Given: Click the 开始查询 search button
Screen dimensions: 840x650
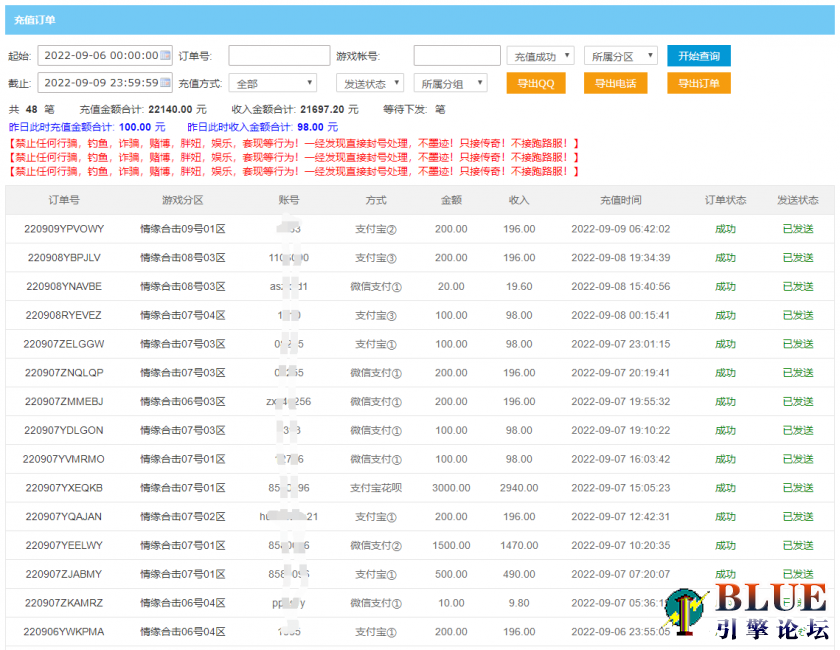Looking at the screenshot, I should click(x=702, y=55).
